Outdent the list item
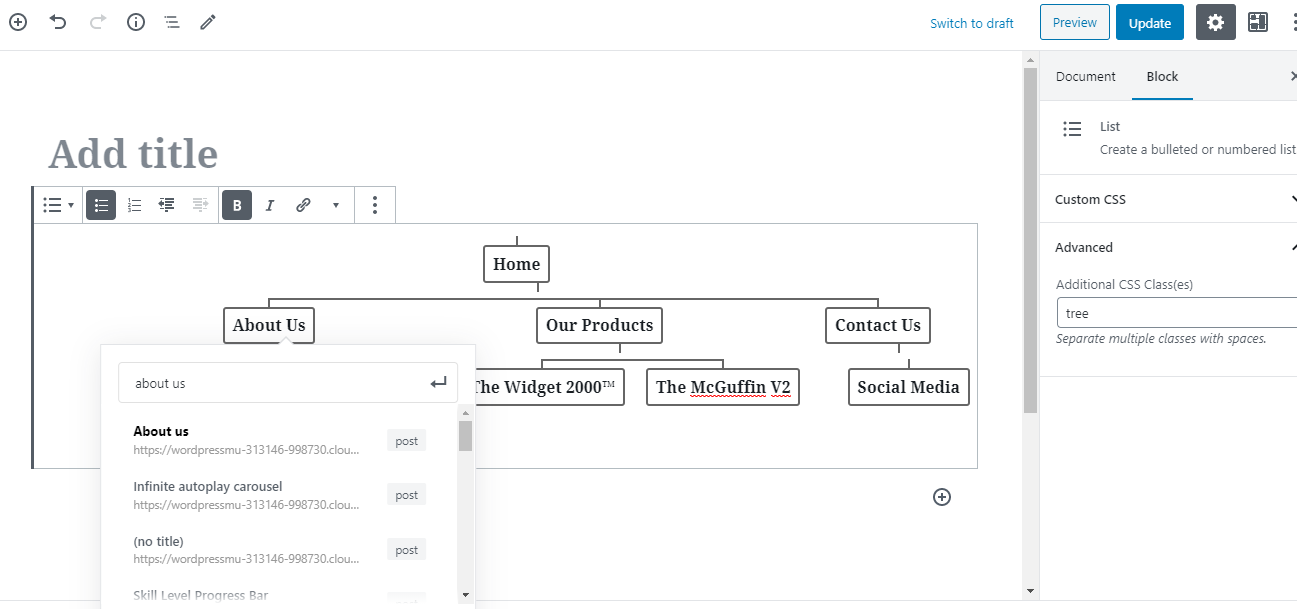The width and height of the screenshot is (1297, 609). (x=167, y=205)
